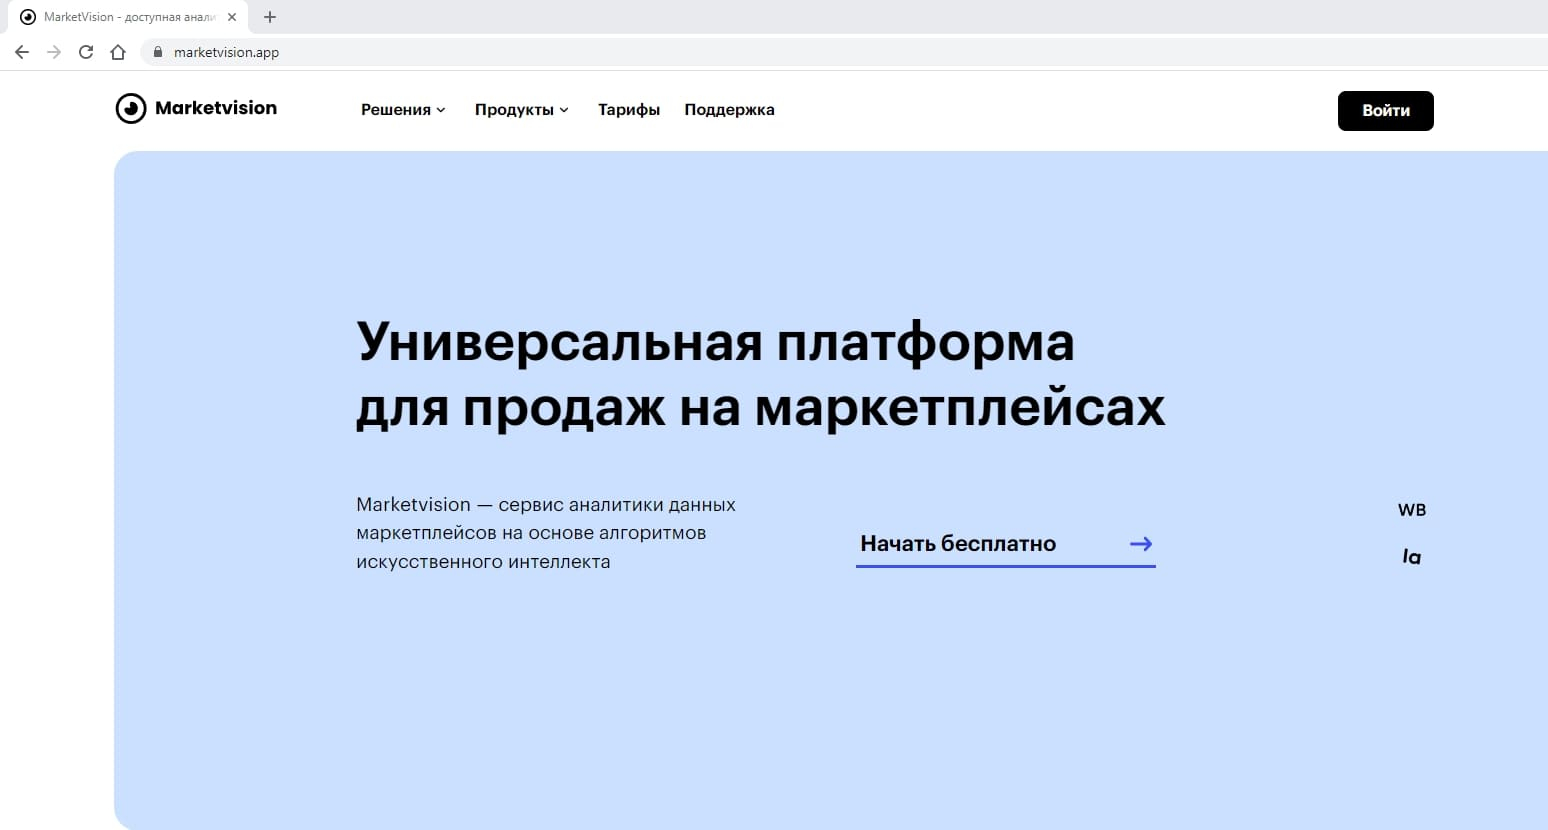Click the Войти login button

pyautogui.click(x=1386, y=111)
